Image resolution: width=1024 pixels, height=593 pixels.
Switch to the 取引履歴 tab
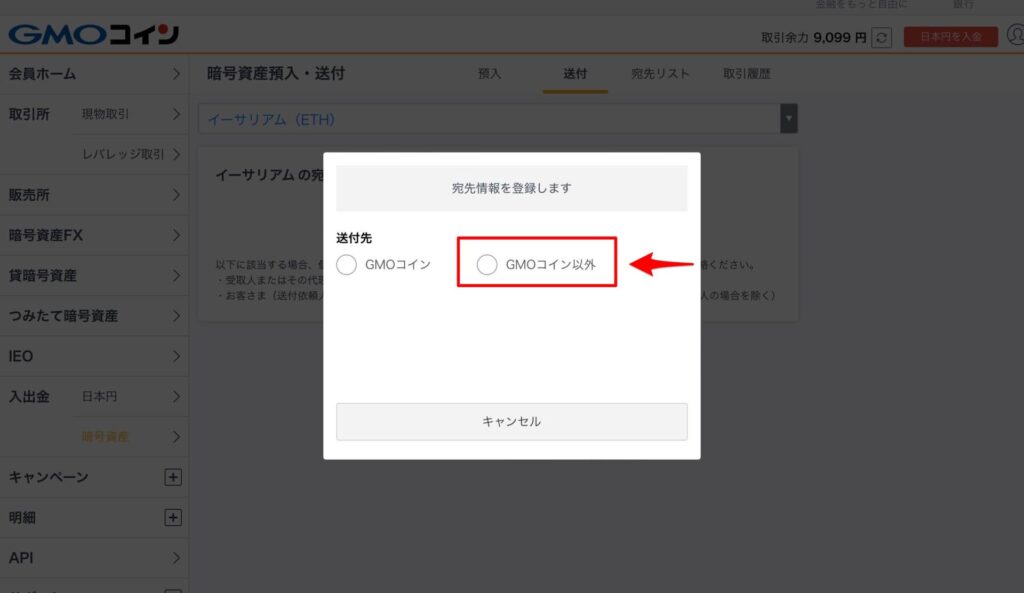[746, 74]
